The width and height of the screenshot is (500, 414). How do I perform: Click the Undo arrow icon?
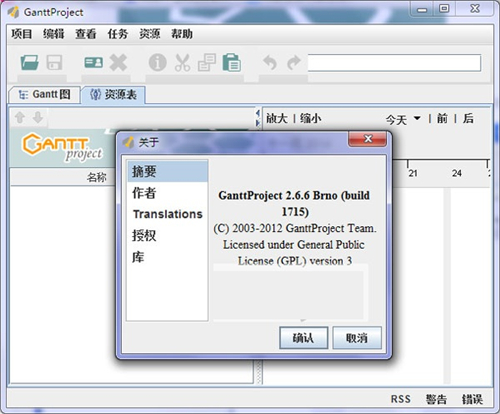270,62
